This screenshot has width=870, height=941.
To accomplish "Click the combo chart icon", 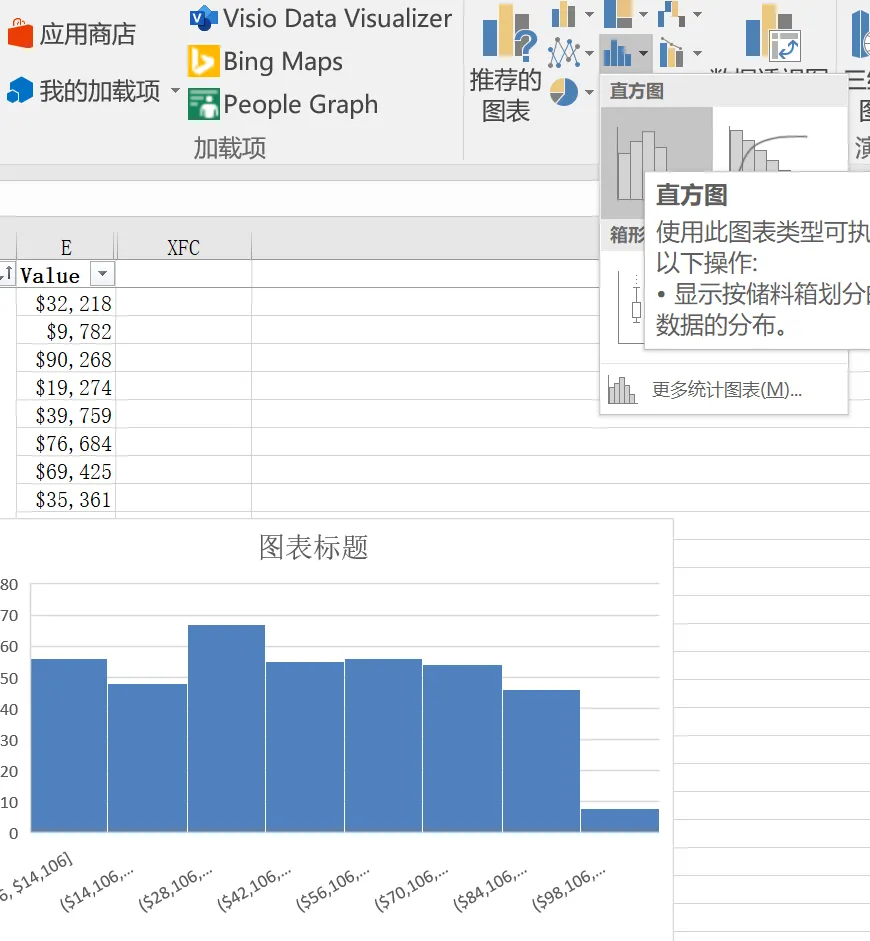I will click(671, 53).
